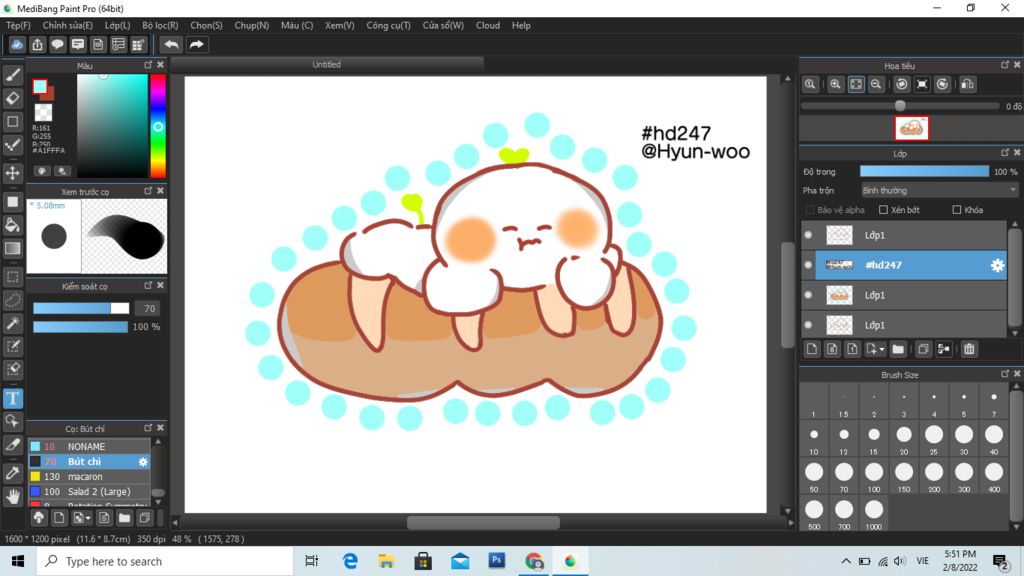Viewport: 1024px width, 576px height.
Task: Choose the Magic Wand selection tool
Action: (13, 323)
